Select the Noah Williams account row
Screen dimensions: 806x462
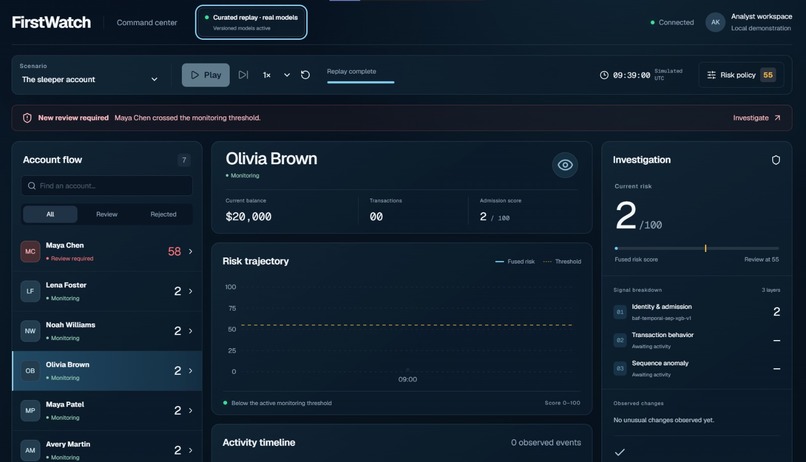click(107, 331)
